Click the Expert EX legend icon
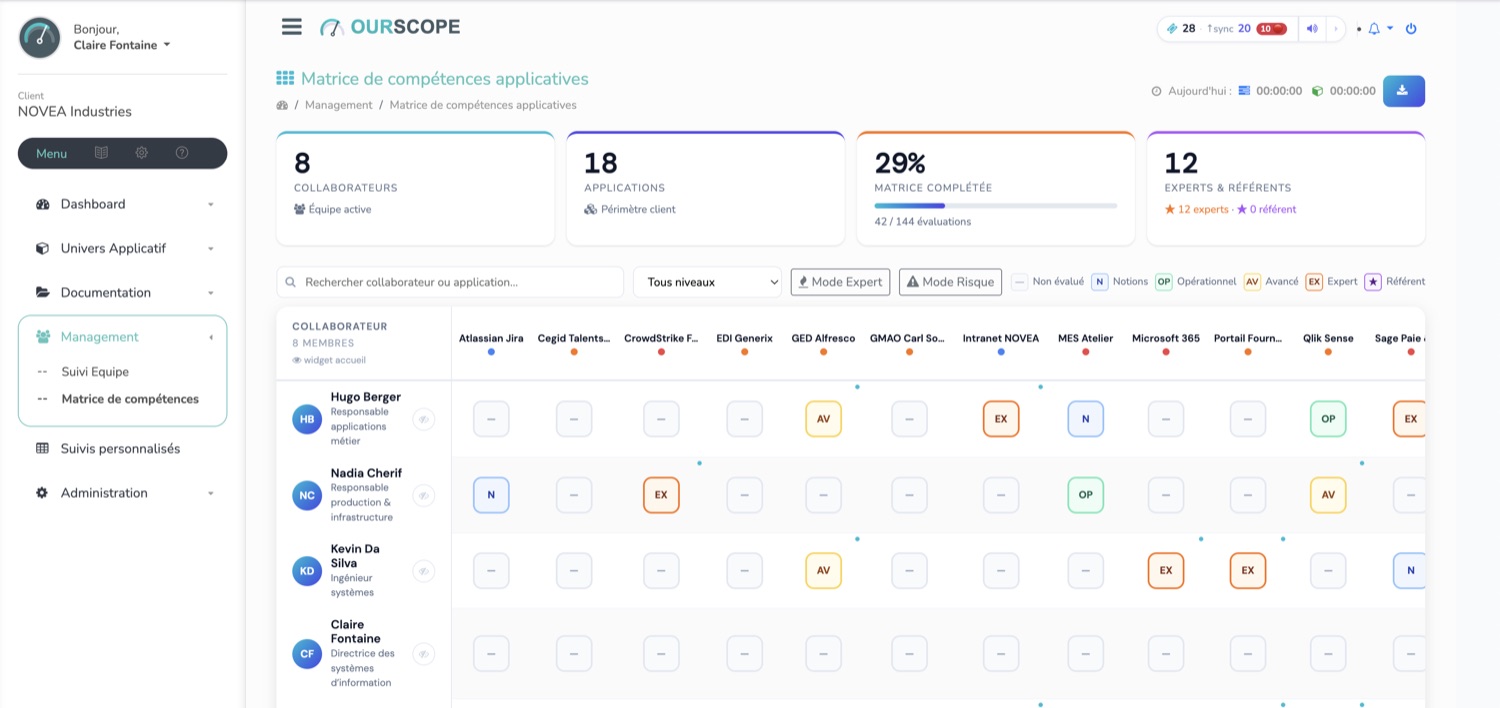 [x=1314, y=282]
